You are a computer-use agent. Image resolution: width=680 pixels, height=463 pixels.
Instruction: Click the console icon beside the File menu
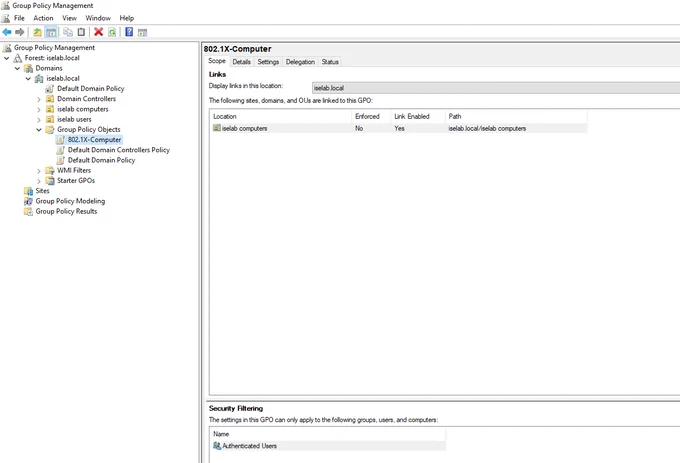pyautogui.click(x=6, y=18)
